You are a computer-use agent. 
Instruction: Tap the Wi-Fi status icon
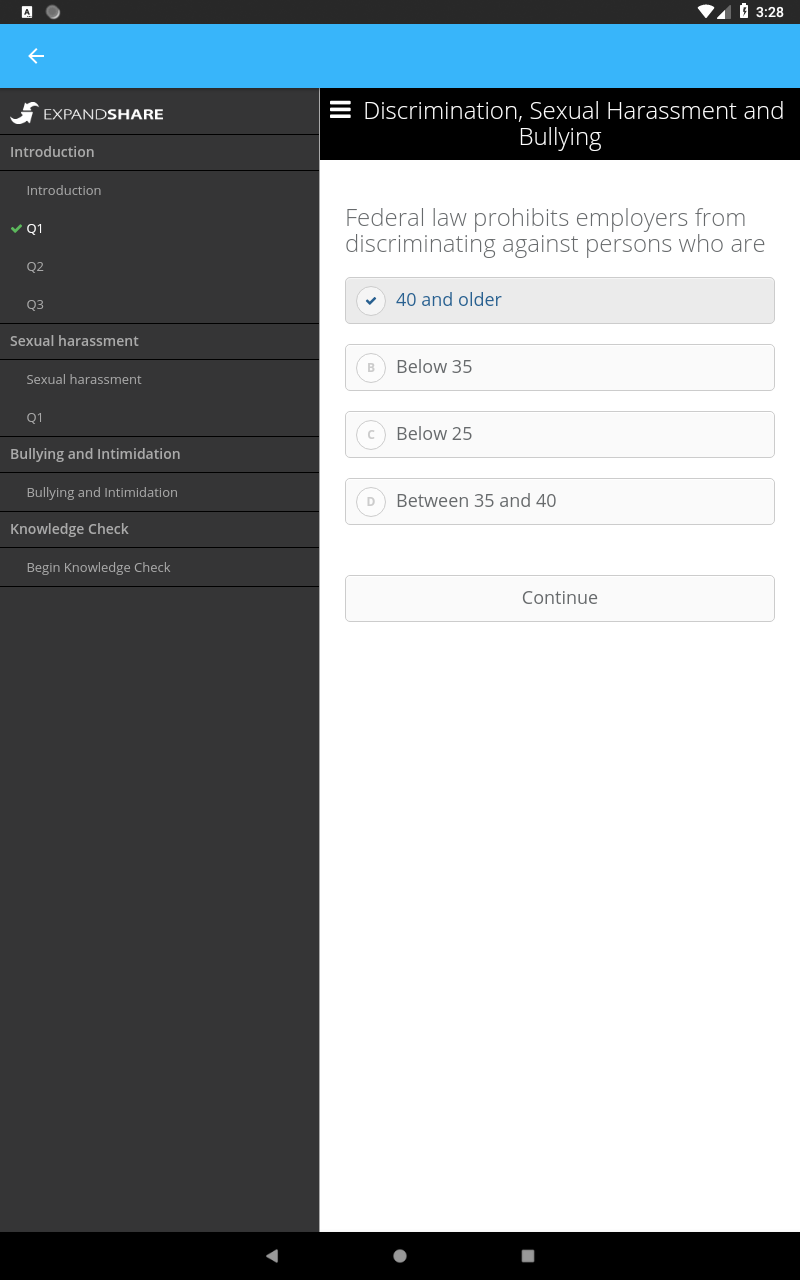(706, 12)
